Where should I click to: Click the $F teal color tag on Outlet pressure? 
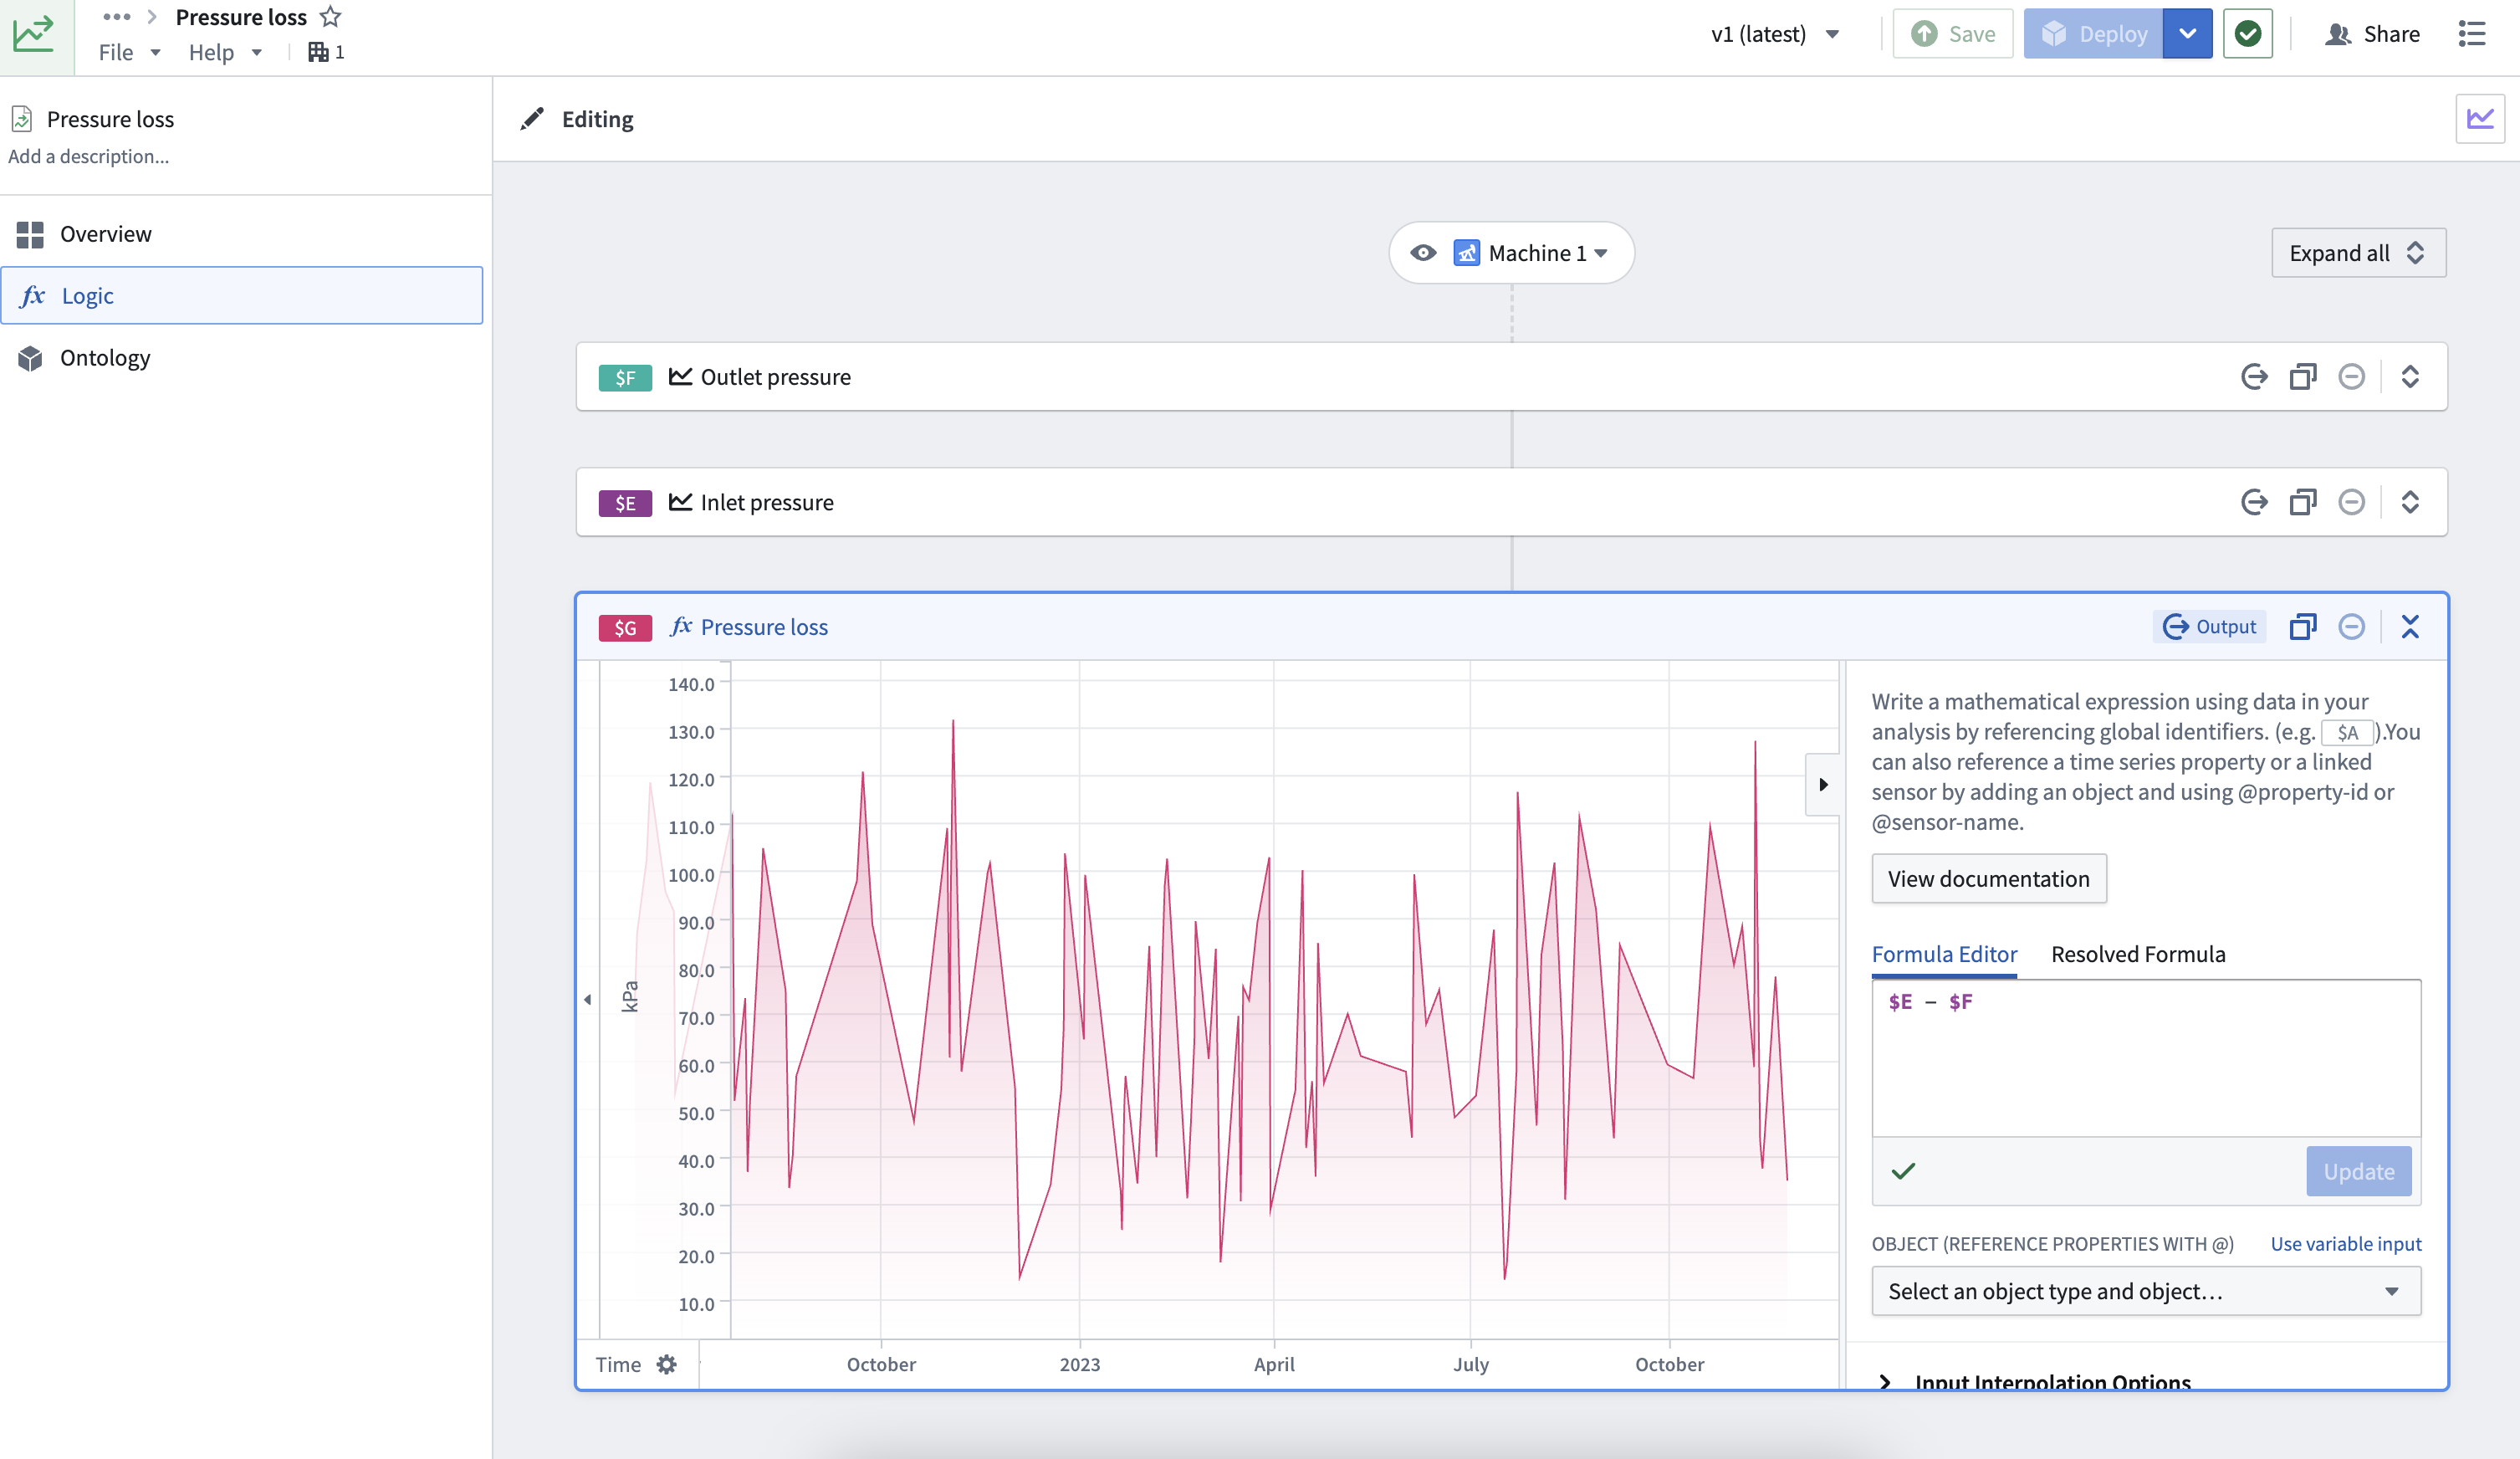click(625, 377)
